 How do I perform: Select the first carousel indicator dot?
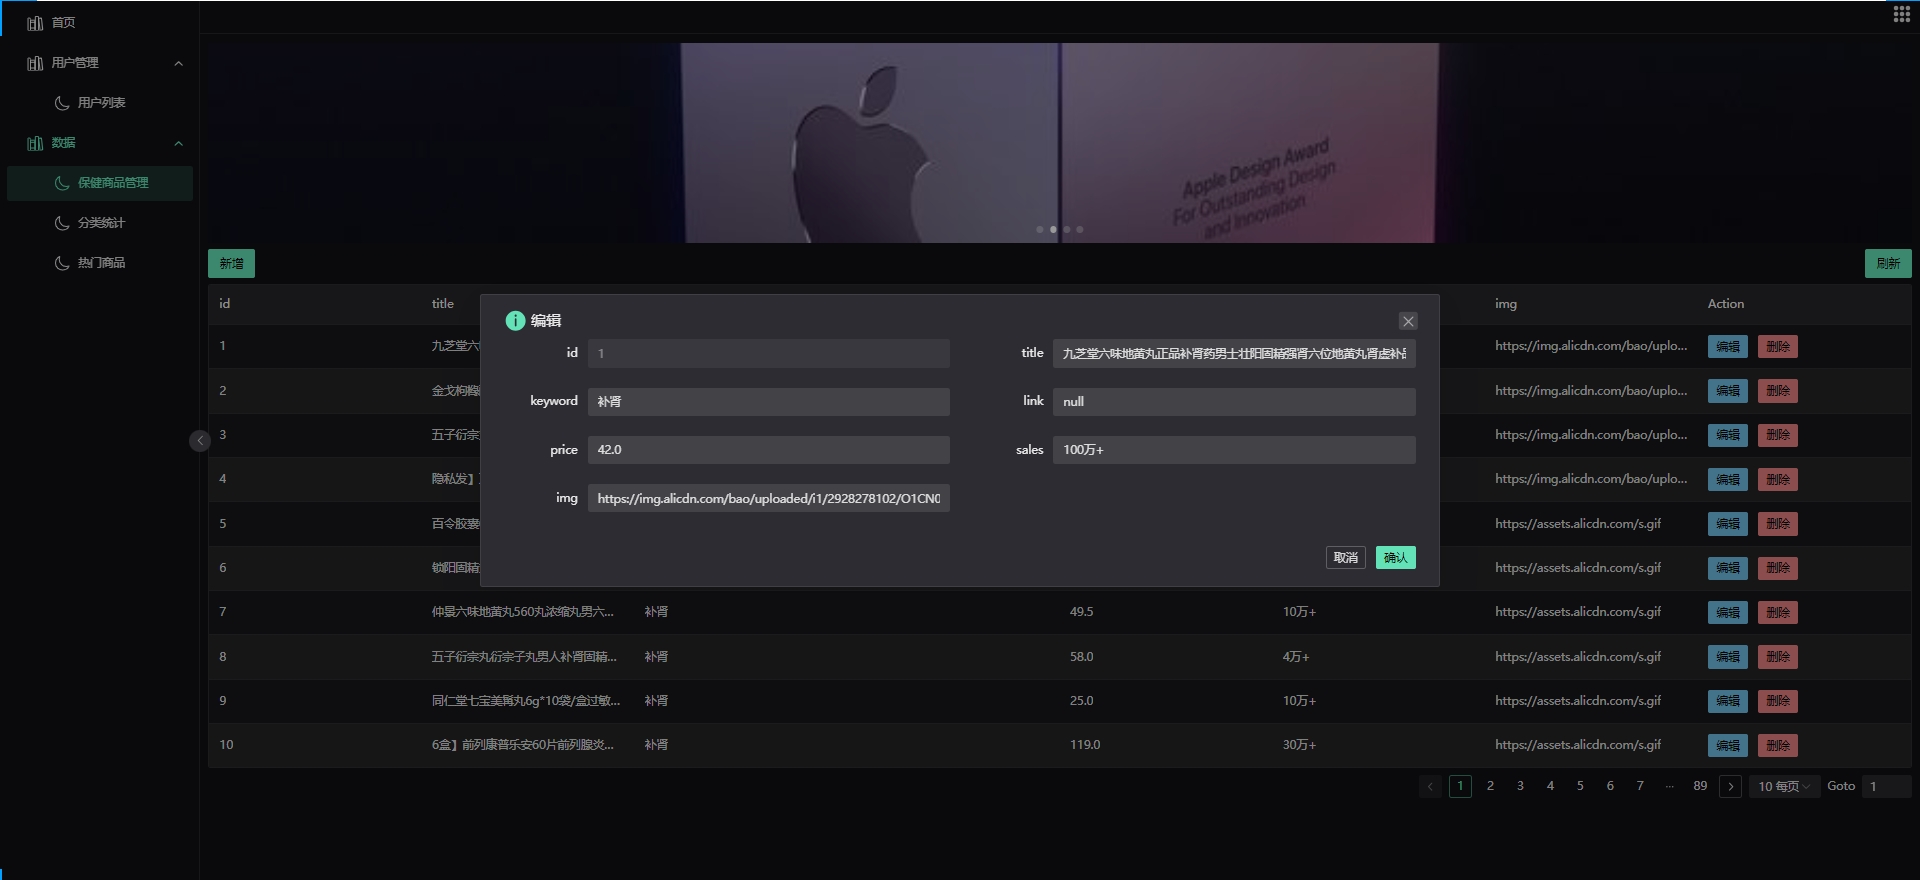click(x=1040, y=230)
